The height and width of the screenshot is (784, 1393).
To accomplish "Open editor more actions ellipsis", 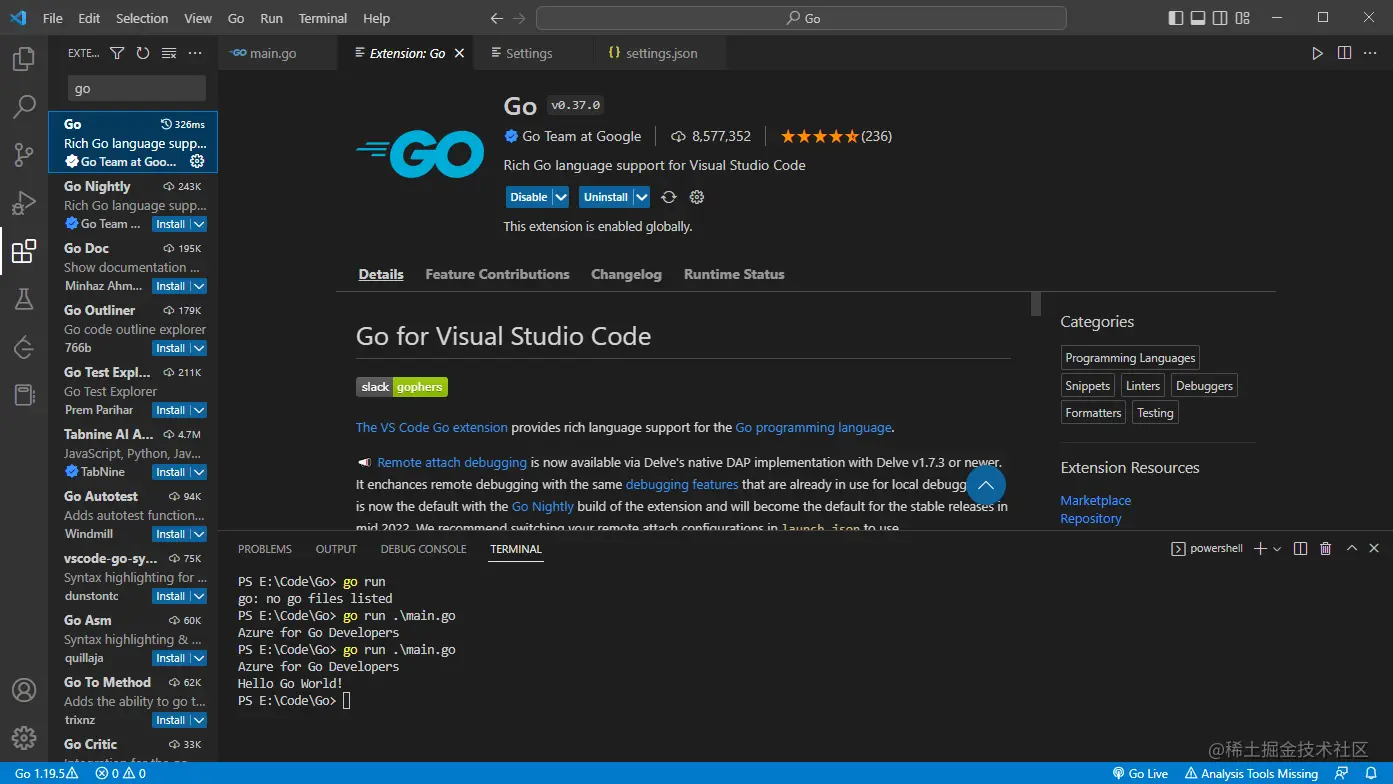I will pyautogui.click(x=1370, y=53).
